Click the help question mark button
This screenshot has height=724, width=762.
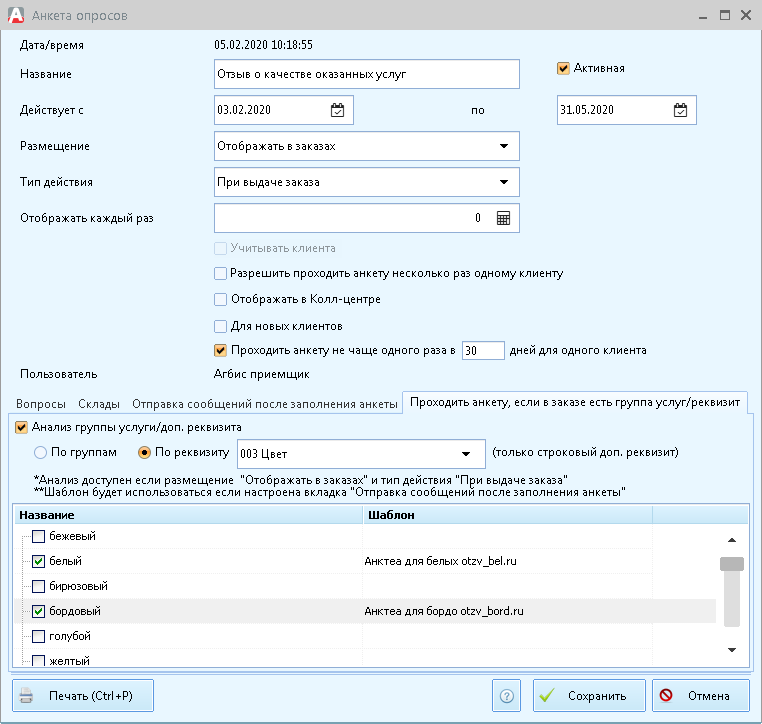[506, 696]
